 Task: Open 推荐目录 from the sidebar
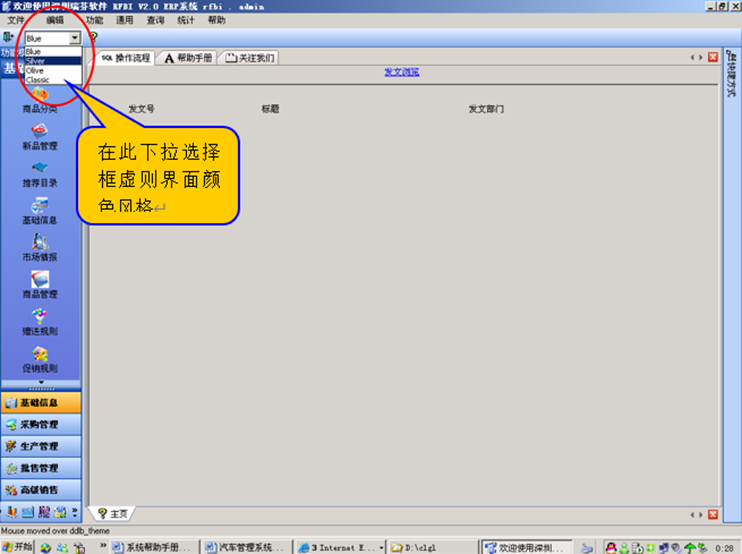[40, 174]
